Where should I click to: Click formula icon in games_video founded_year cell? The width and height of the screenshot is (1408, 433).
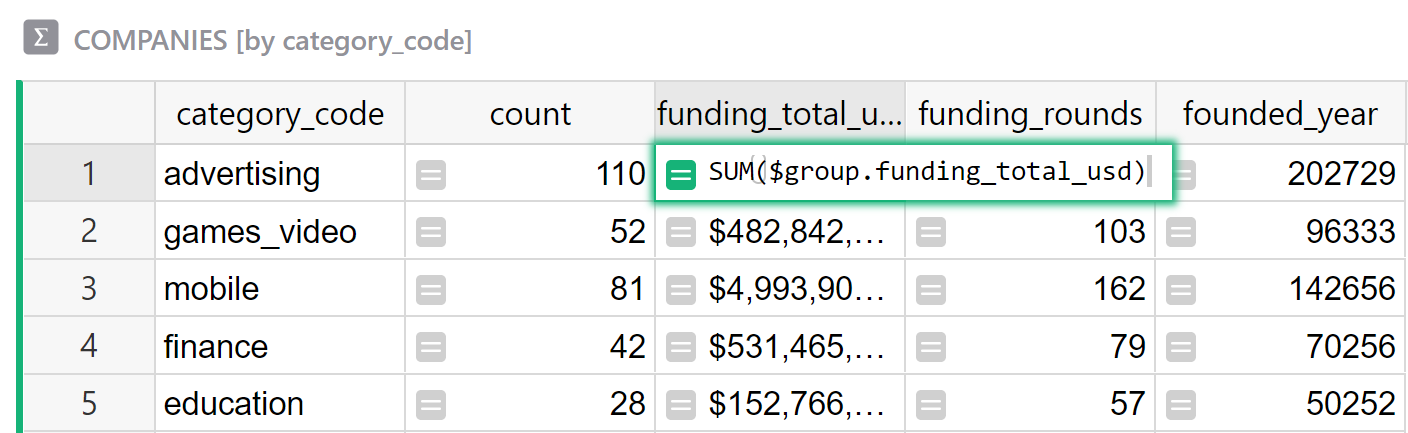coord(1181,233)
